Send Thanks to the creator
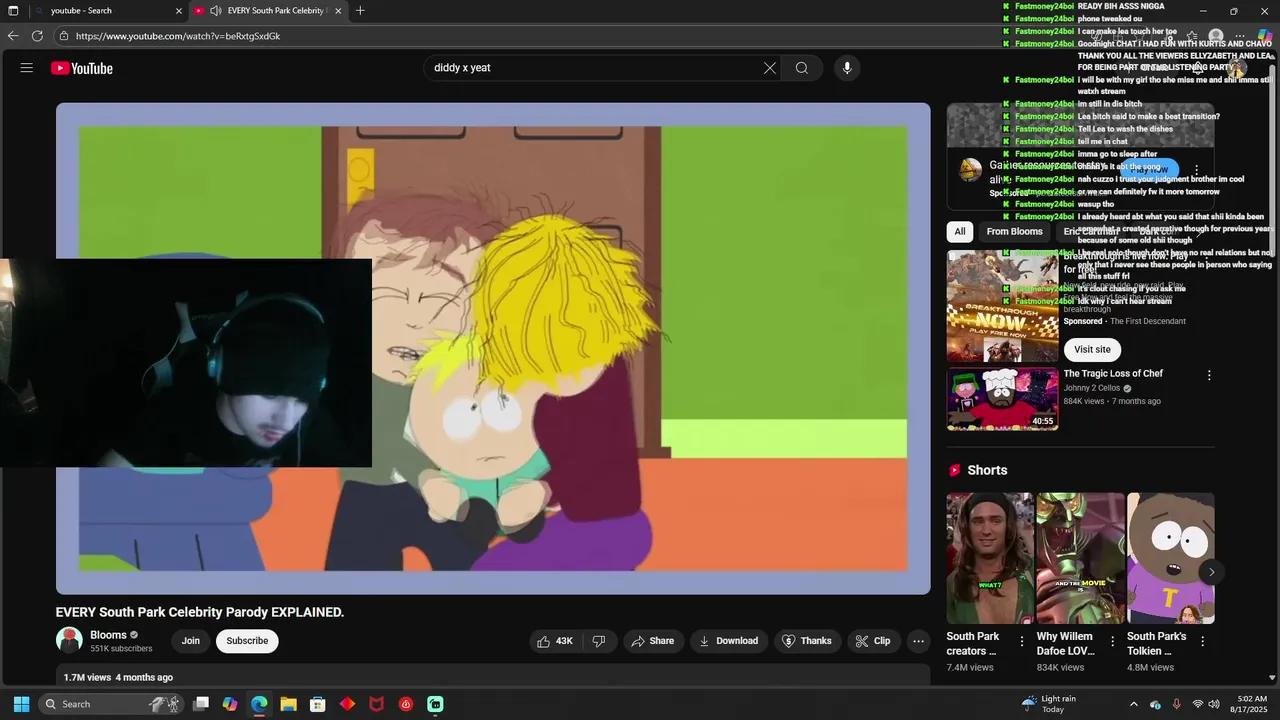1280x720 pixels. click(806, 641)
